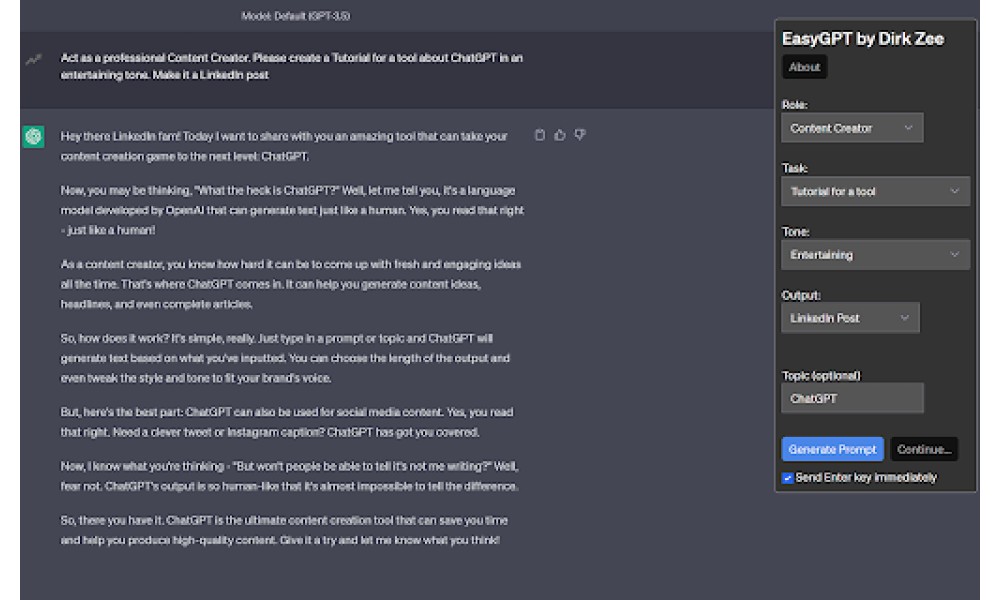Give thumbs up to the response
Screen dimensions: 1000x600
click(560, 135)
